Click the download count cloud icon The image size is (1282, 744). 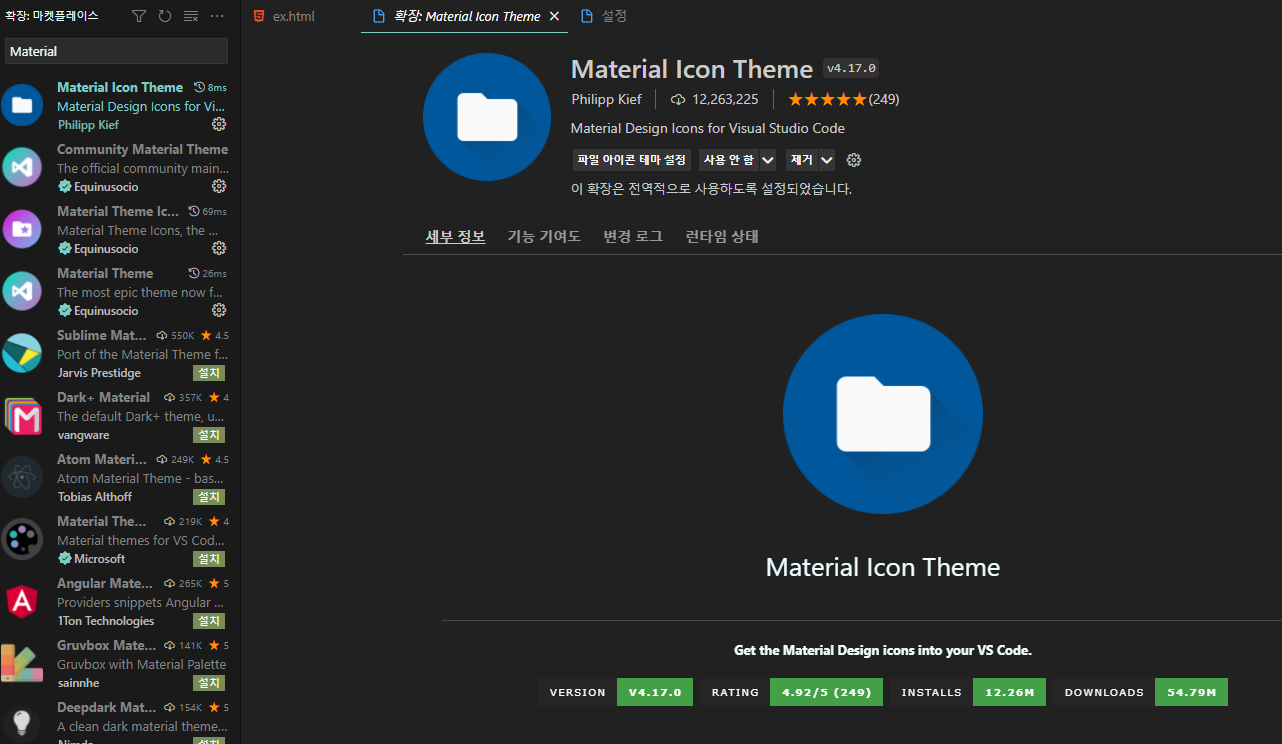678,99
